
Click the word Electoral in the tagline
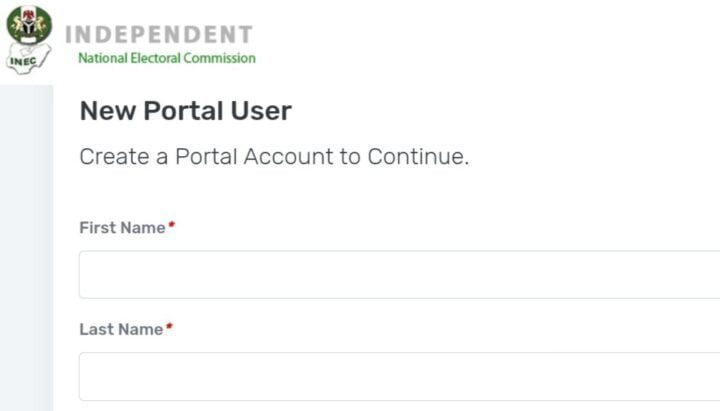click(x=156, y=58)
